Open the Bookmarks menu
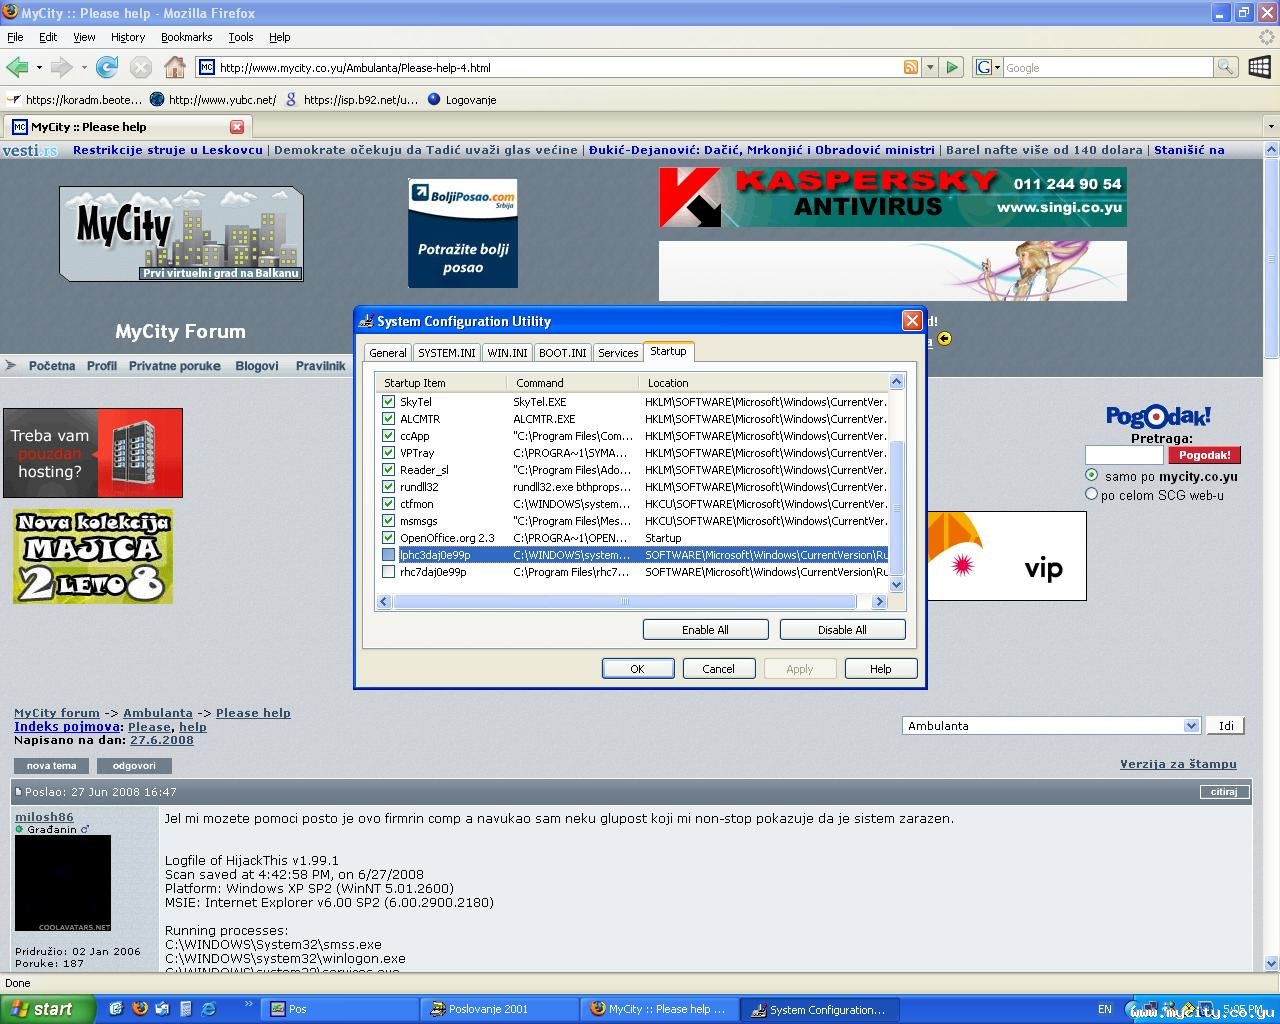1280x1024 pixels. pos(186,37)
